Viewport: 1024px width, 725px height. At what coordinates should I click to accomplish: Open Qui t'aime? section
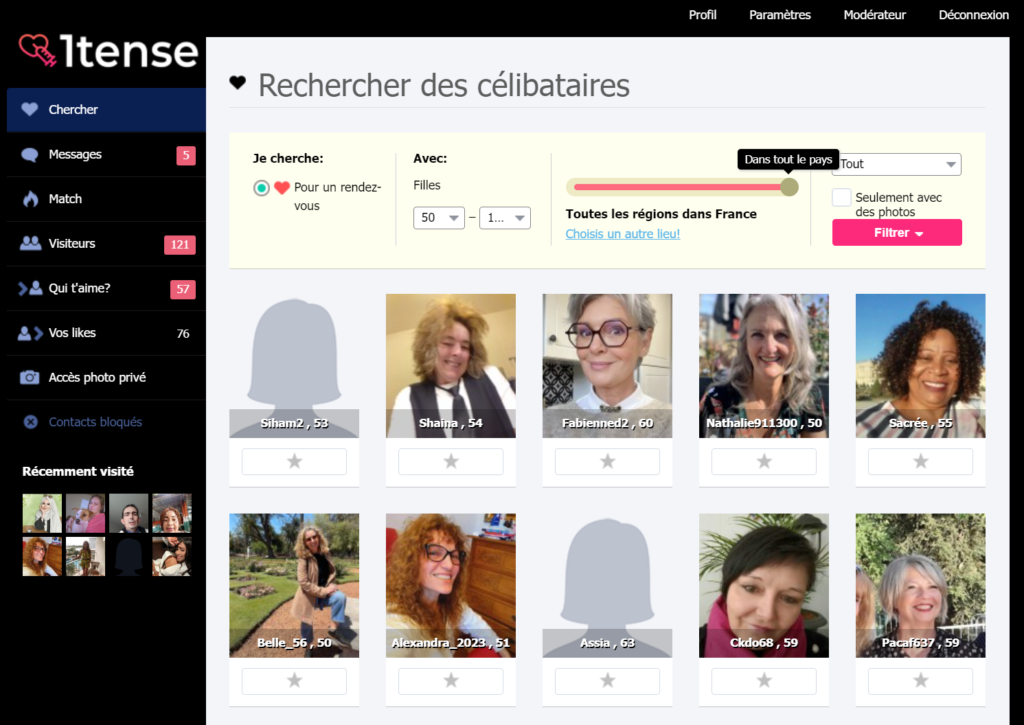[106, 288]
